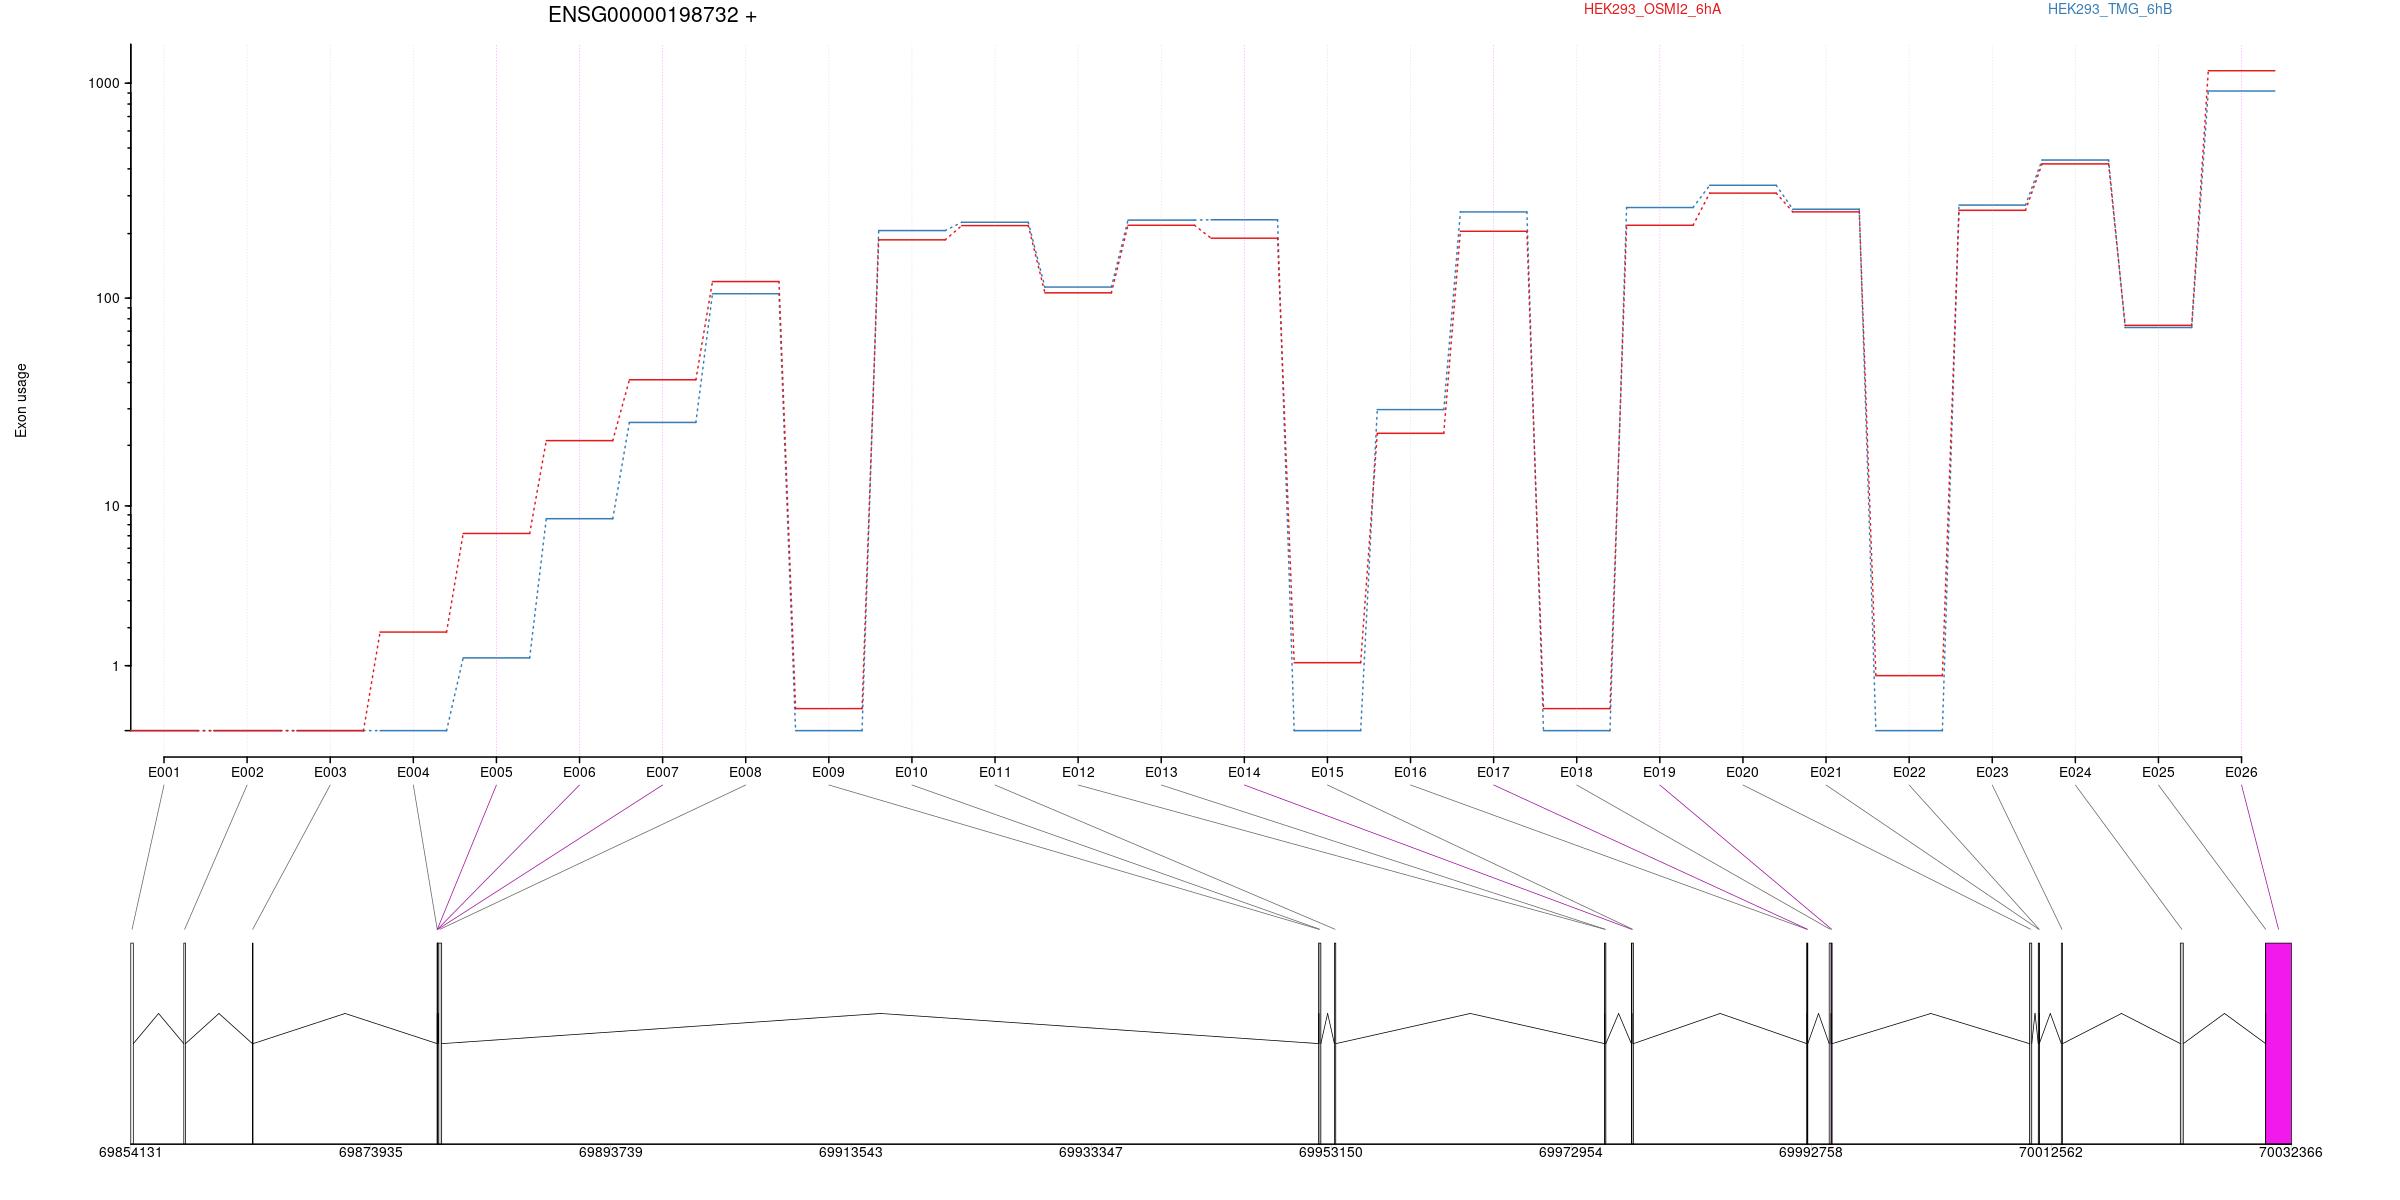Click exon label E012

1078,772
